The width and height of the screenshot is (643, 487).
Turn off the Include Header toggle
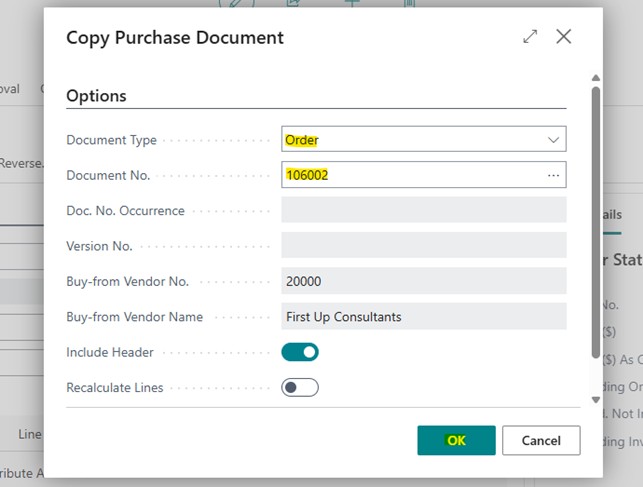point(300,352)
